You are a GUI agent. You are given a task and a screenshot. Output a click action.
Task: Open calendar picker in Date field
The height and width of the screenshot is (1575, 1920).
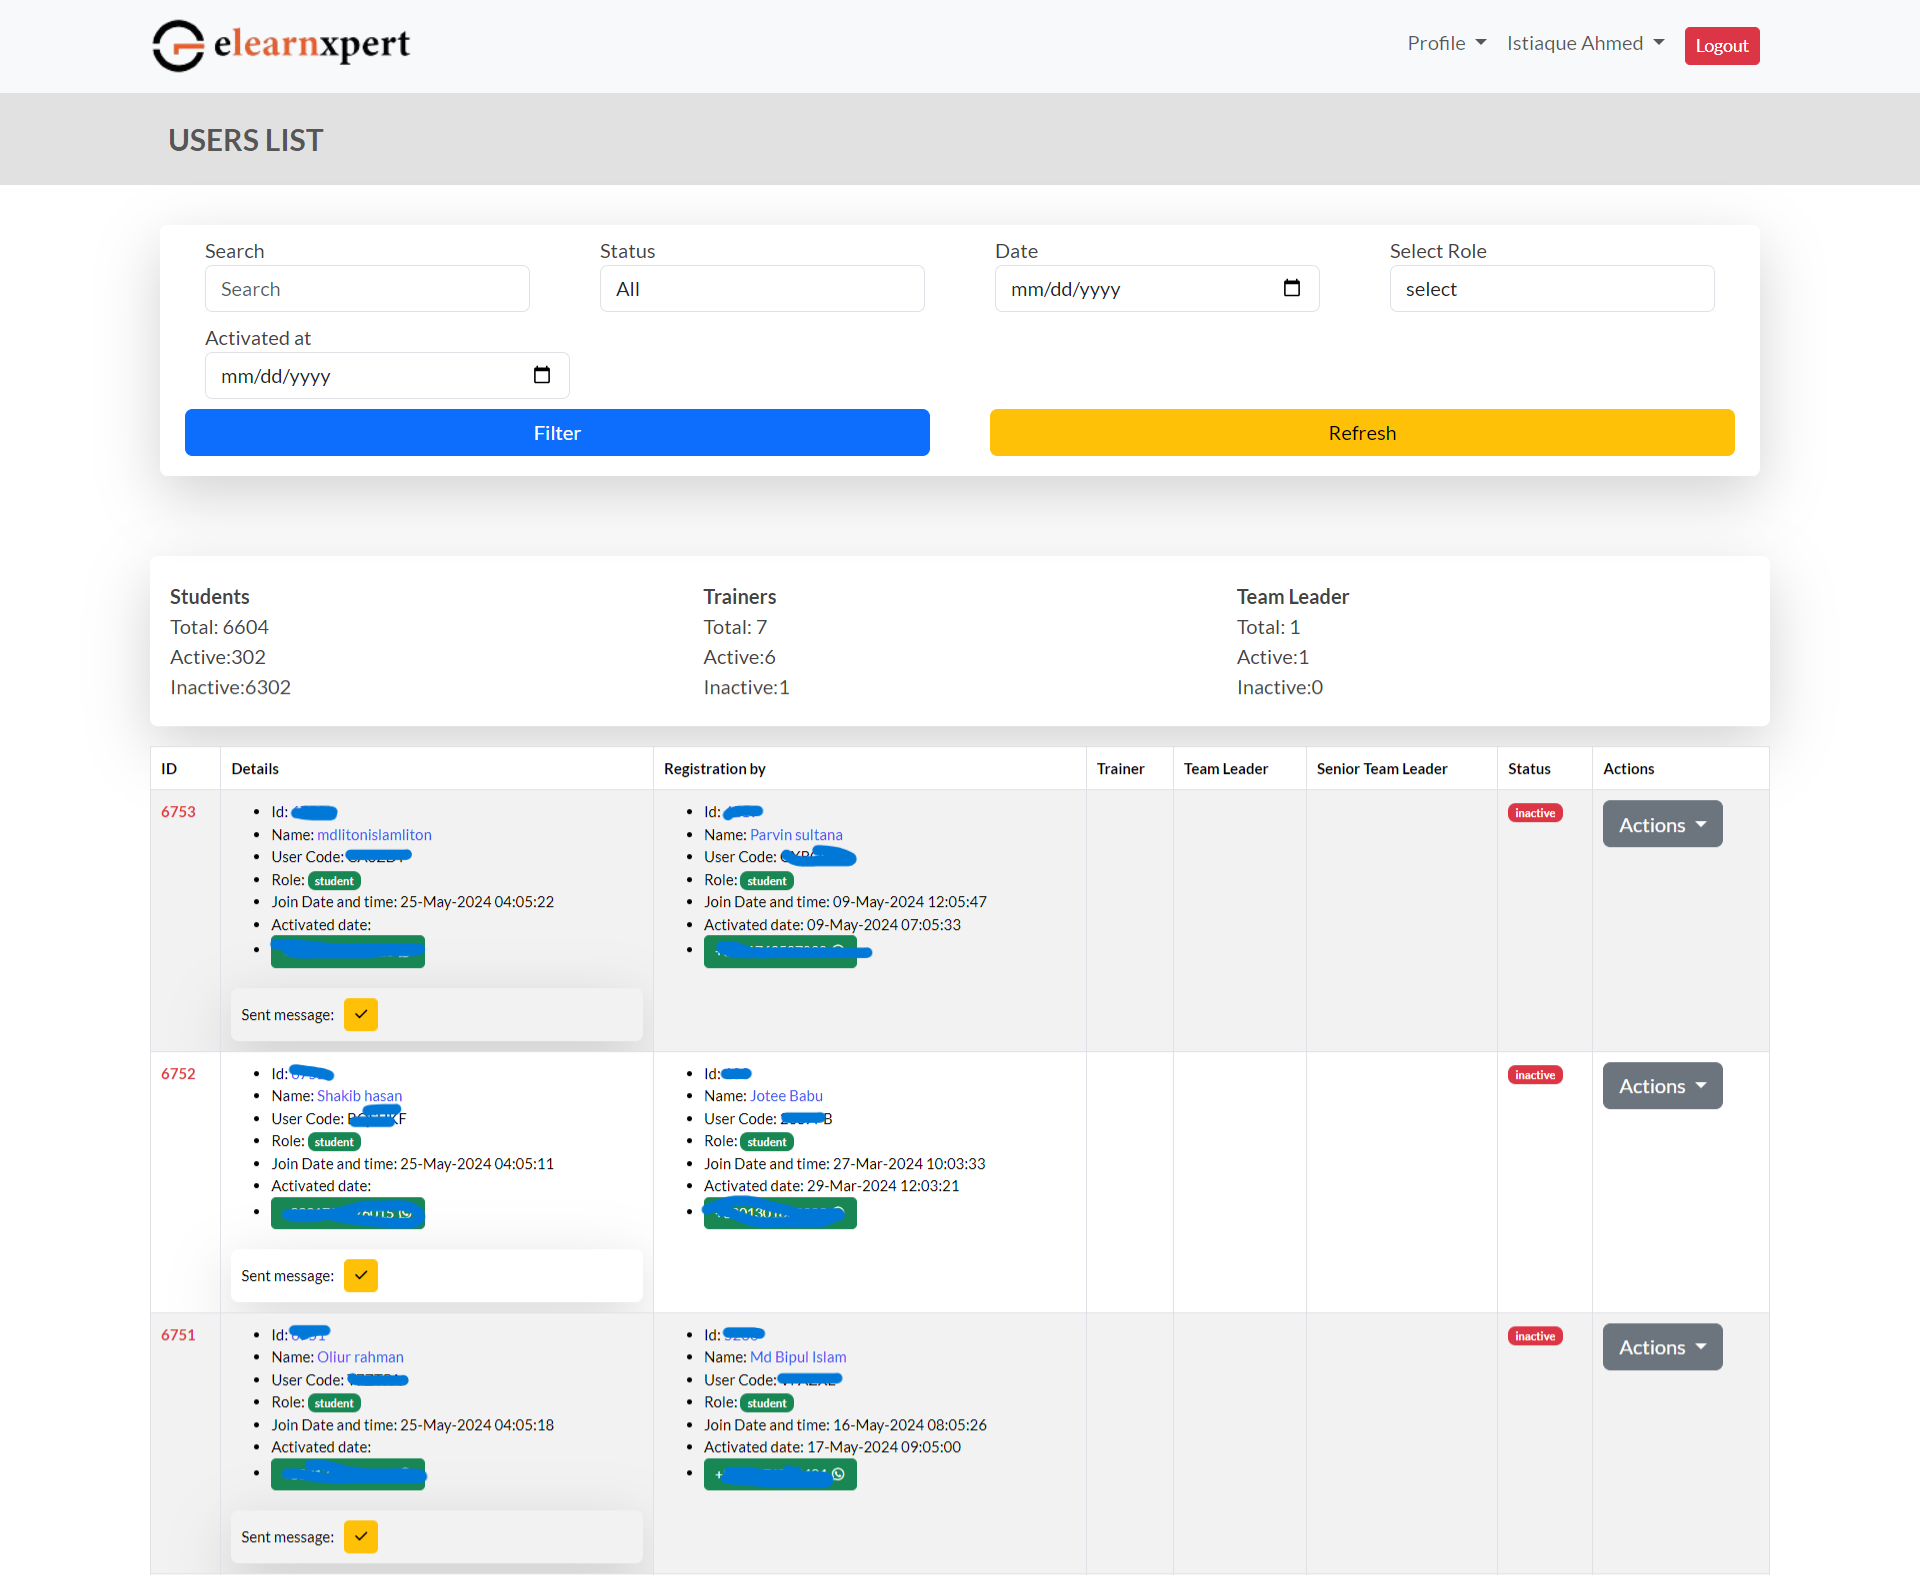coord(1291,288)
